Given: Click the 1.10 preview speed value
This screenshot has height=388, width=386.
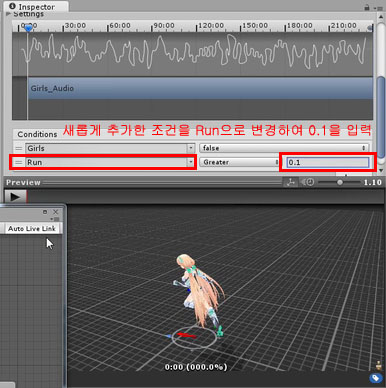Looking at the screenshot, I should (x=372, y=182).
